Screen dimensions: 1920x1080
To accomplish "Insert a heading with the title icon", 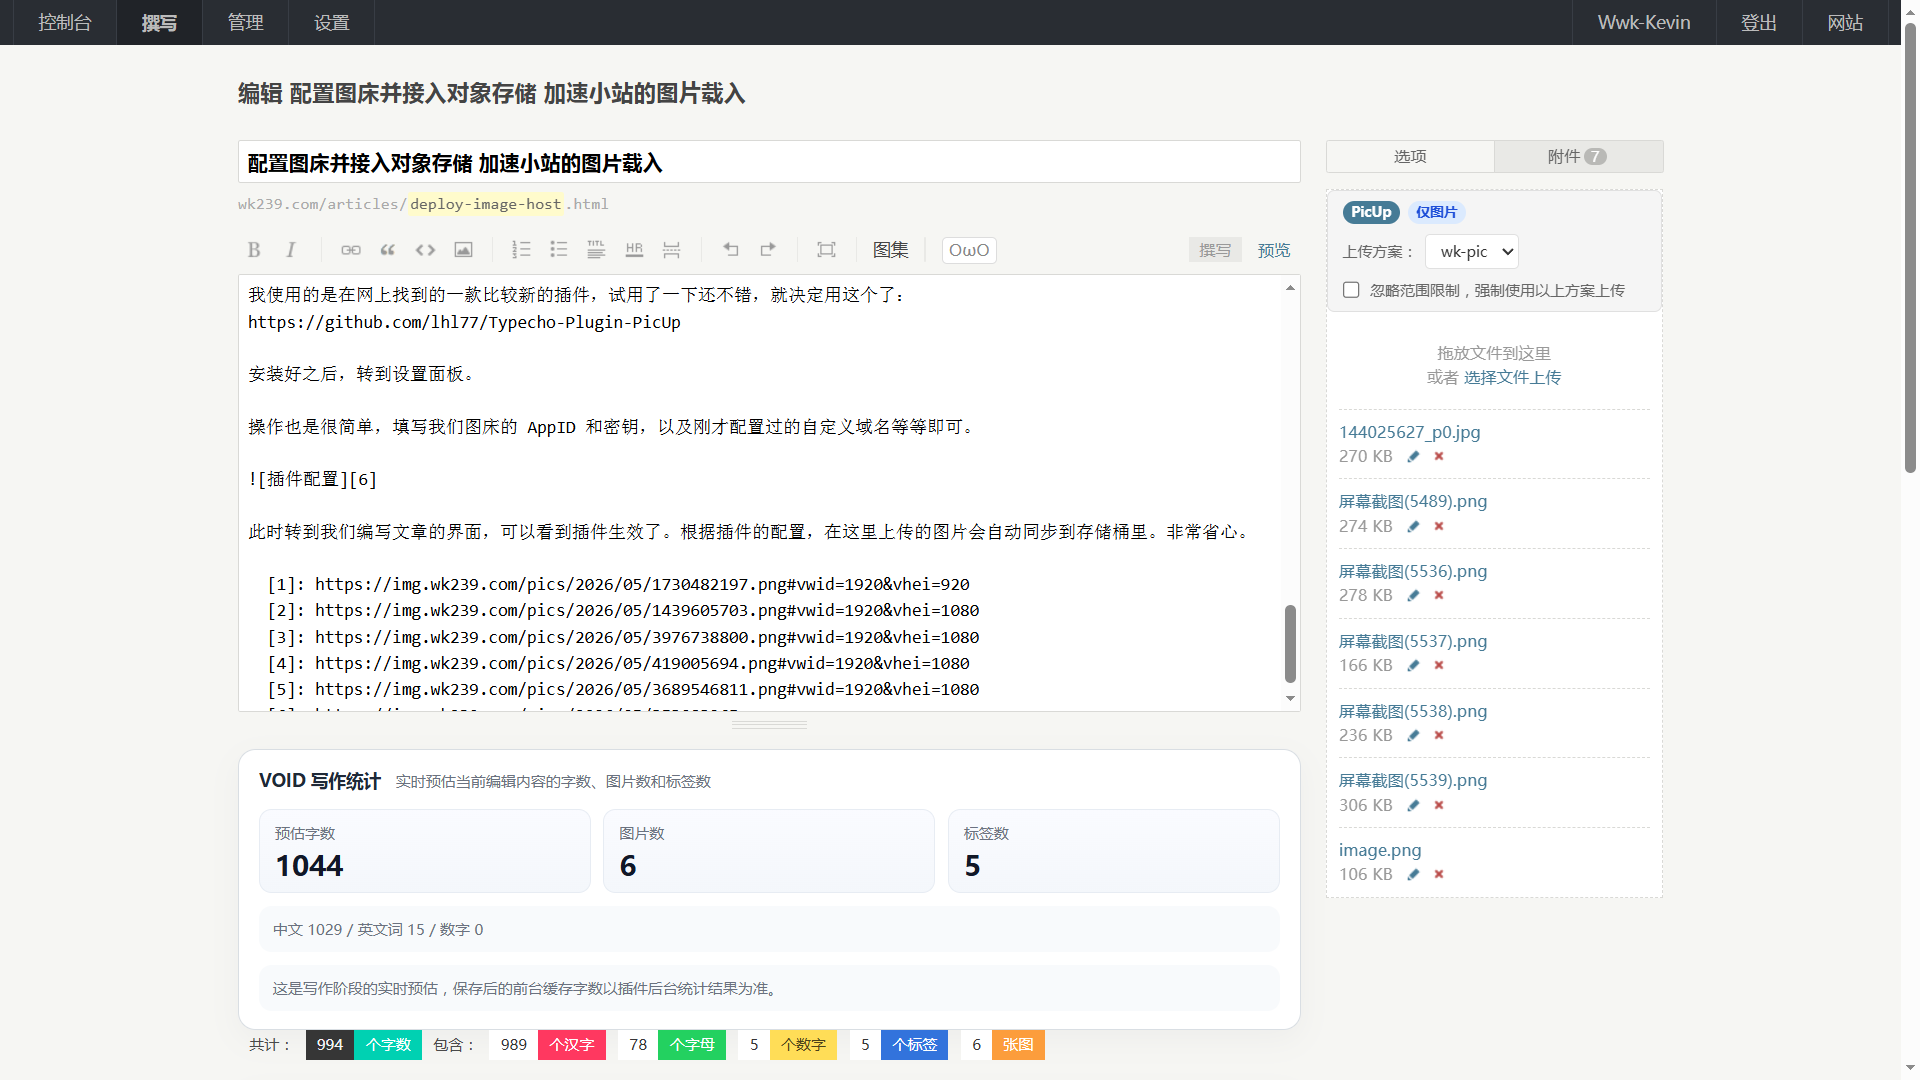I will (x=596, y=250).
